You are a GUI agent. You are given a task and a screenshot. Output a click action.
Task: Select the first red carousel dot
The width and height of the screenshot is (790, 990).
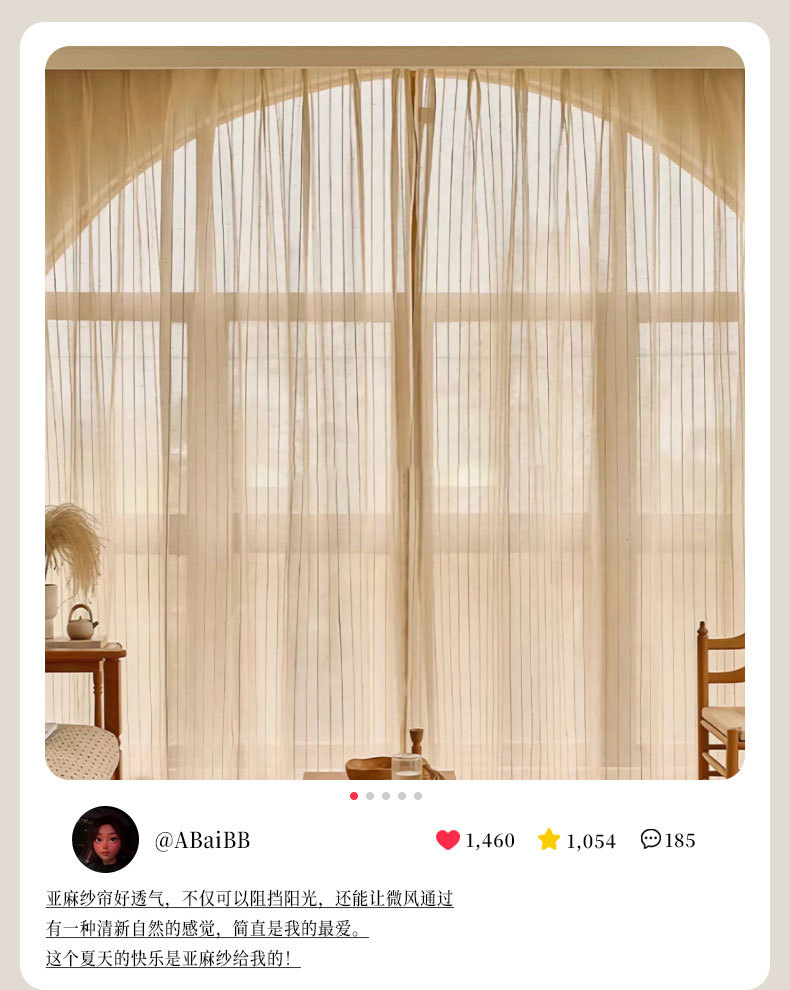click(354, 796)
